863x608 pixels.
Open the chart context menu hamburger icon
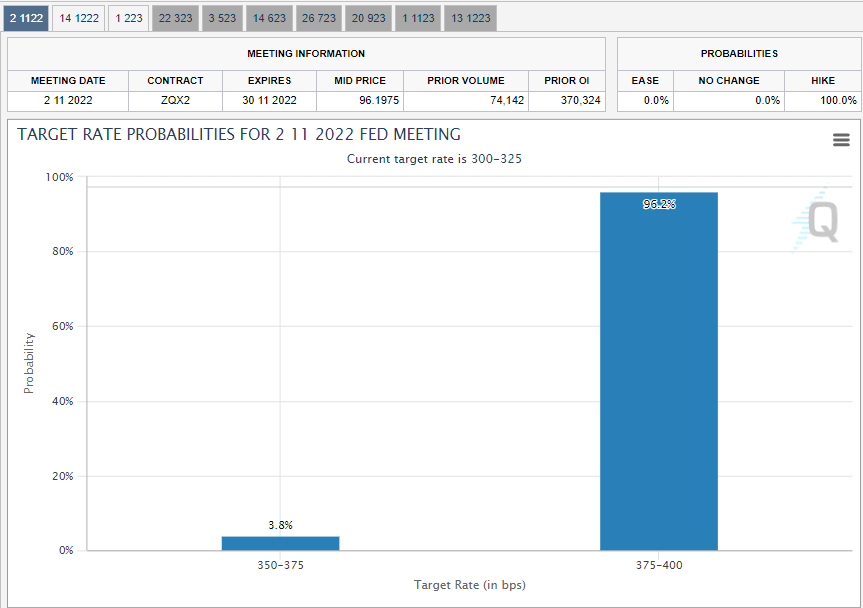coord(841,140)
